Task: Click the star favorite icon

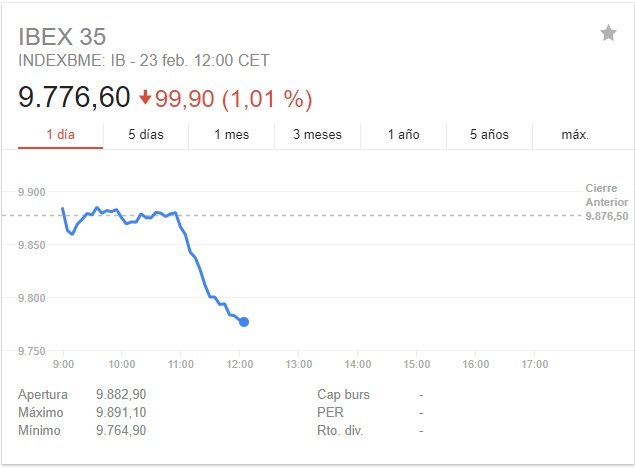Action: click(x=608, y=33)
